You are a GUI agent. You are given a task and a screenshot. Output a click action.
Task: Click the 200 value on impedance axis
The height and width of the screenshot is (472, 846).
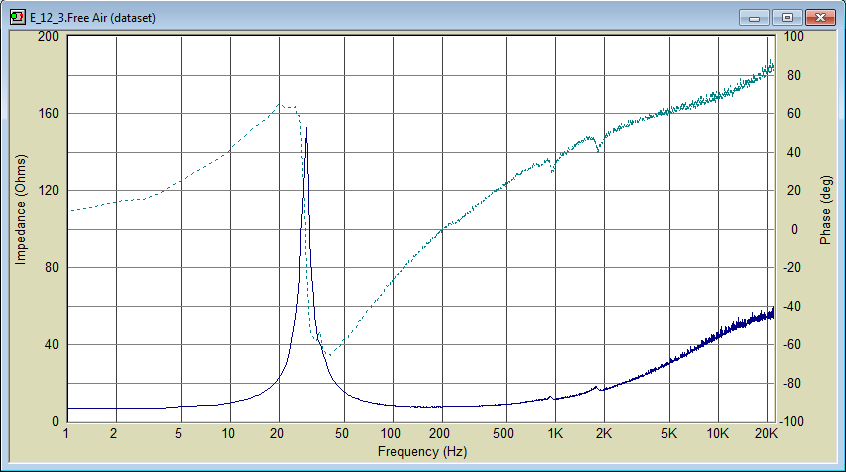[x=49, y=37]
